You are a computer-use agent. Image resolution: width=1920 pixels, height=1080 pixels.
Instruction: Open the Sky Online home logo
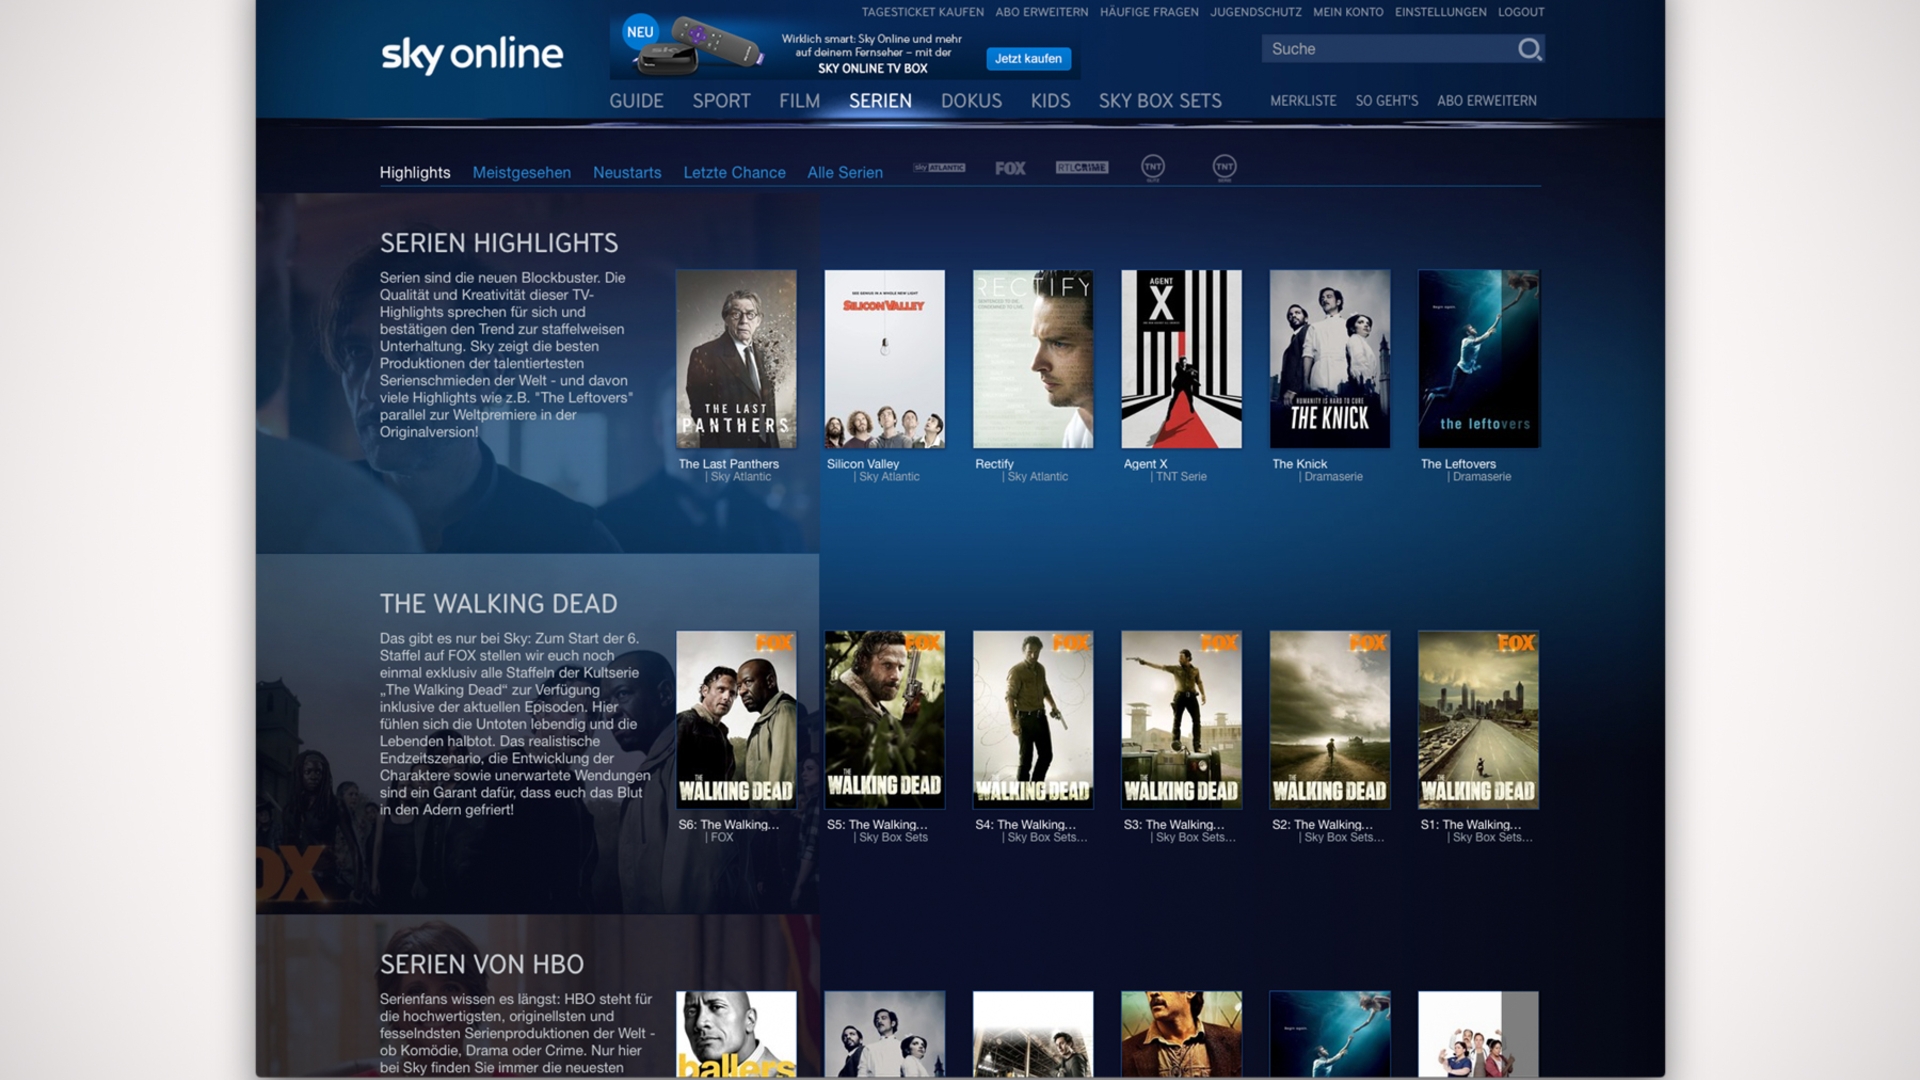pyautogui.click(x=472, y=56)
